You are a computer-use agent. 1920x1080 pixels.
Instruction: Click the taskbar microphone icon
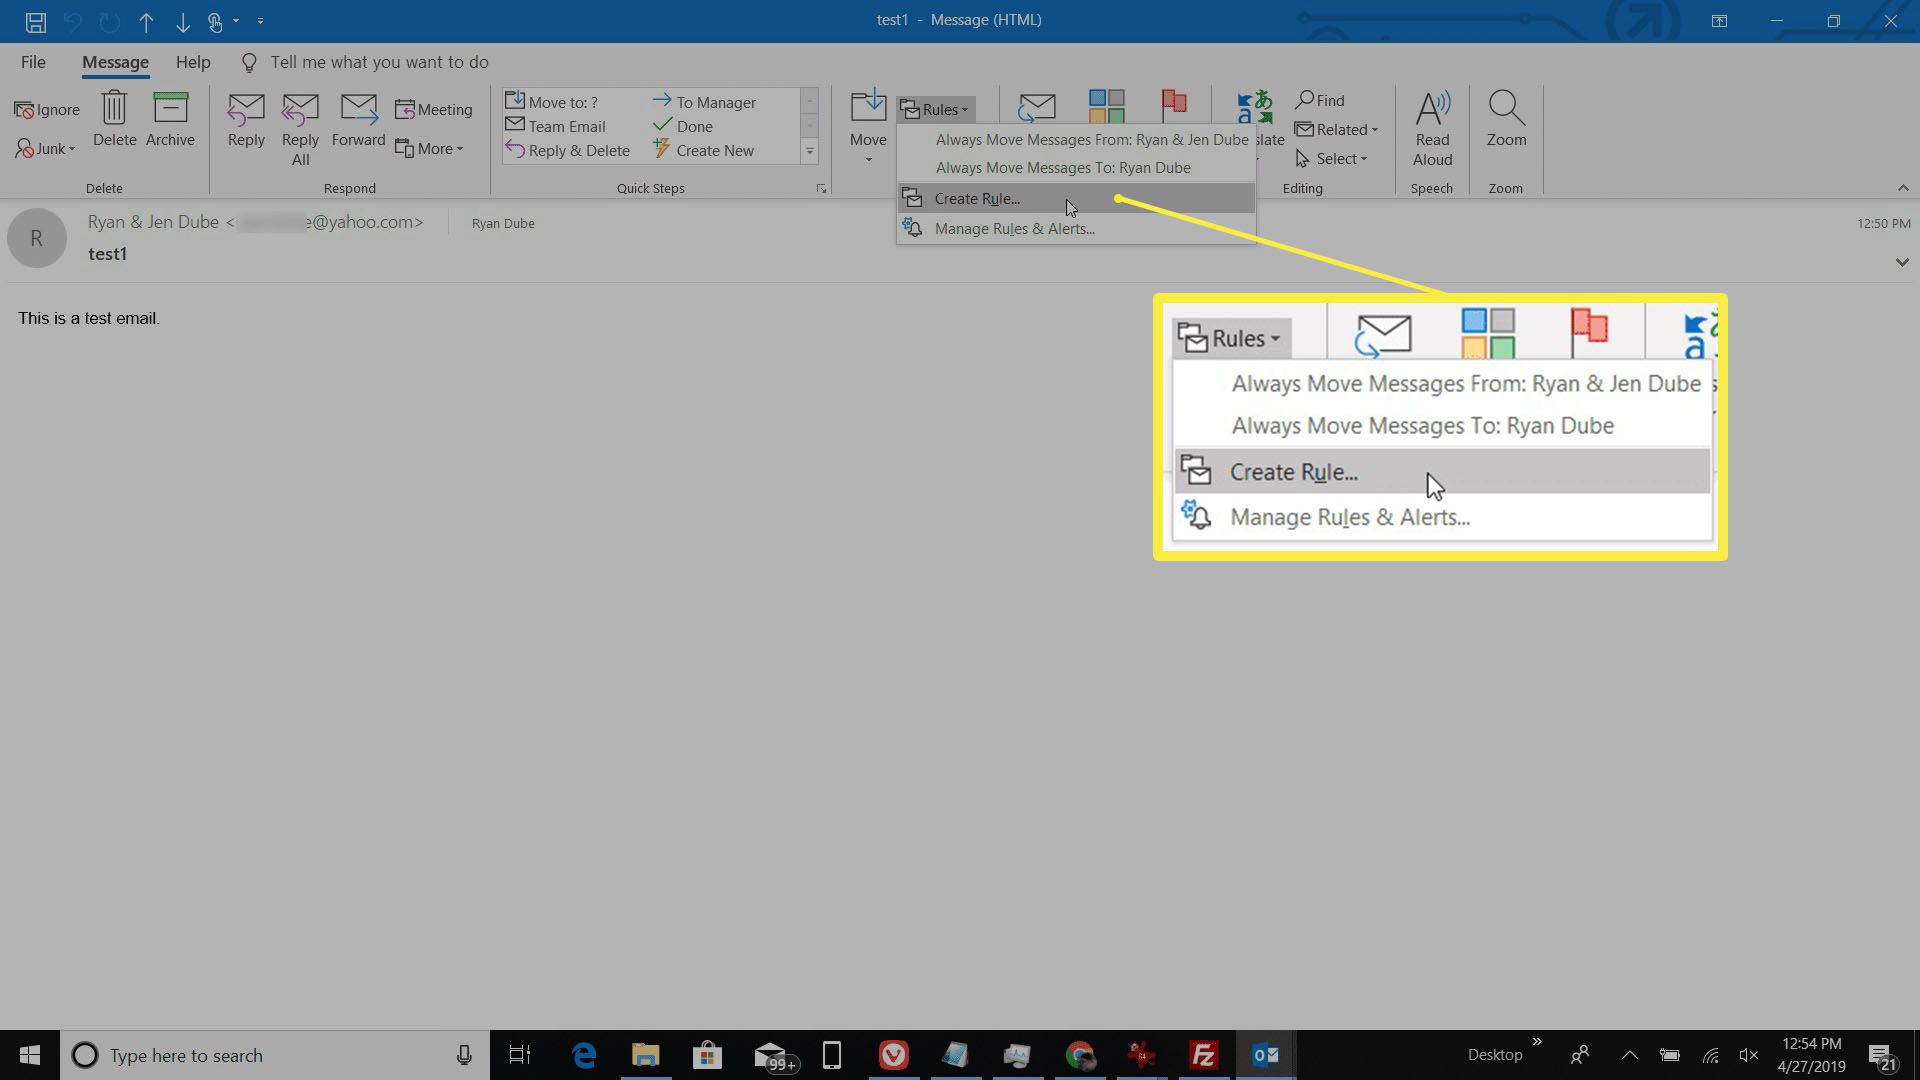(x=464, y=1055)
